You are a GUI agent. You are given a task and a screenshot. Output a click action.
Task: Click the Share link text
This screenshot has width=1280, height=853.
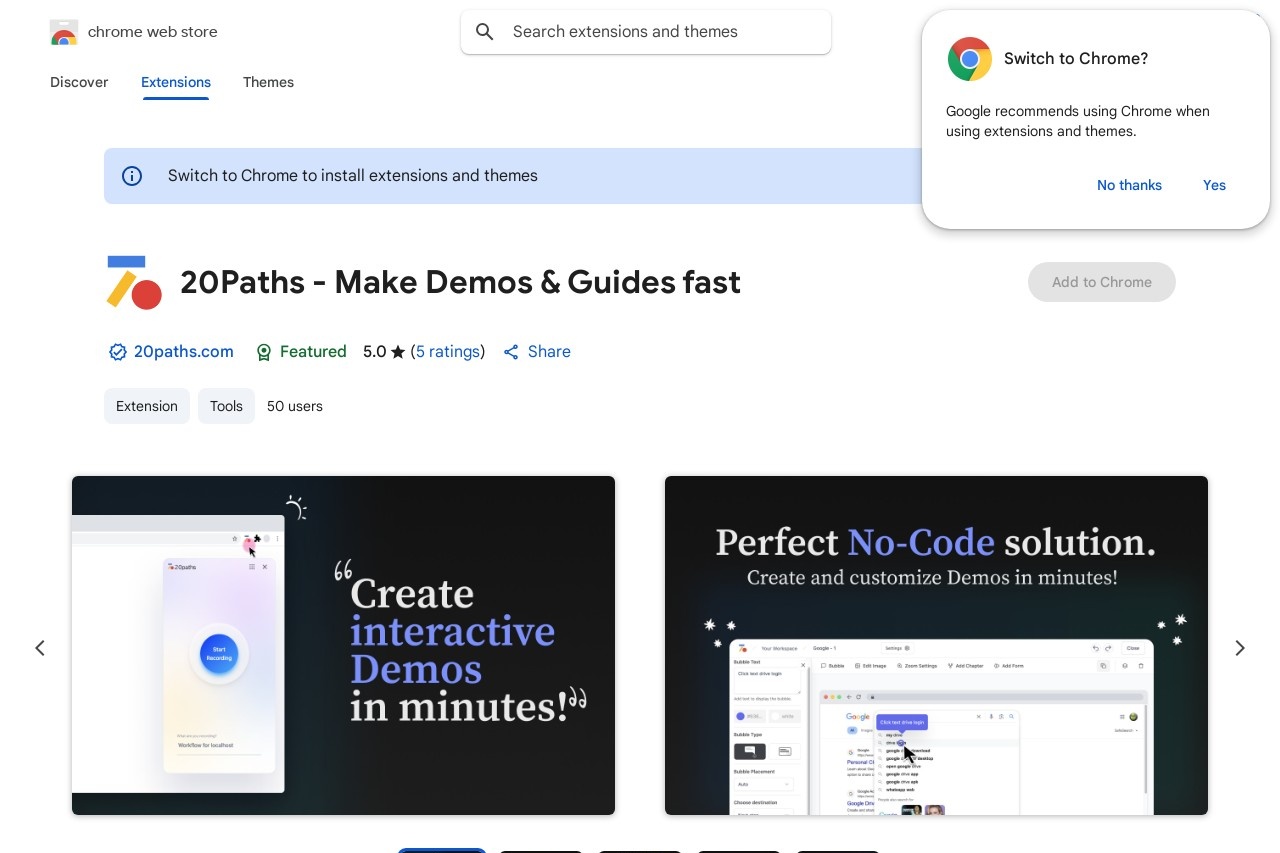click(x=549, y=352)
